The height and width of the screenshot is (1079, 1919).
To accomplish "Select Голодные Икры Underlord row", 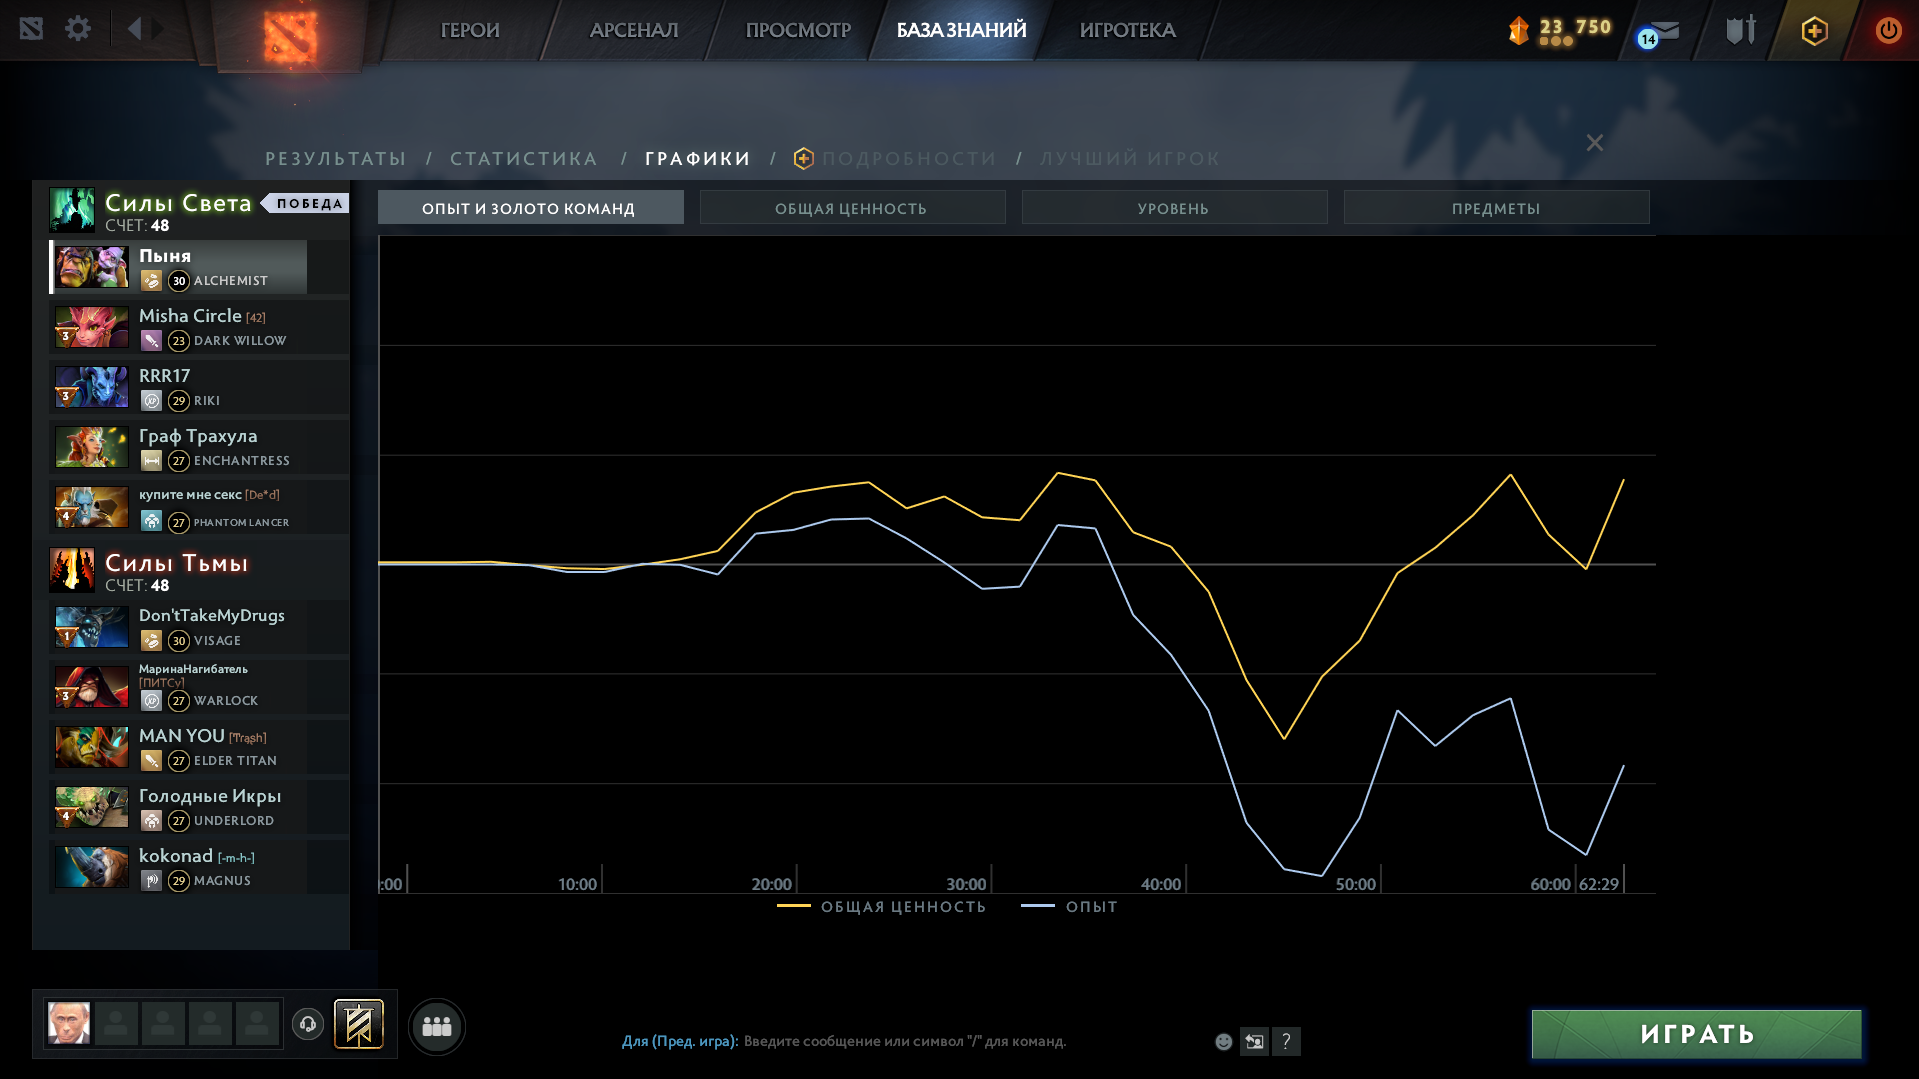I will (x=199, y=807).
